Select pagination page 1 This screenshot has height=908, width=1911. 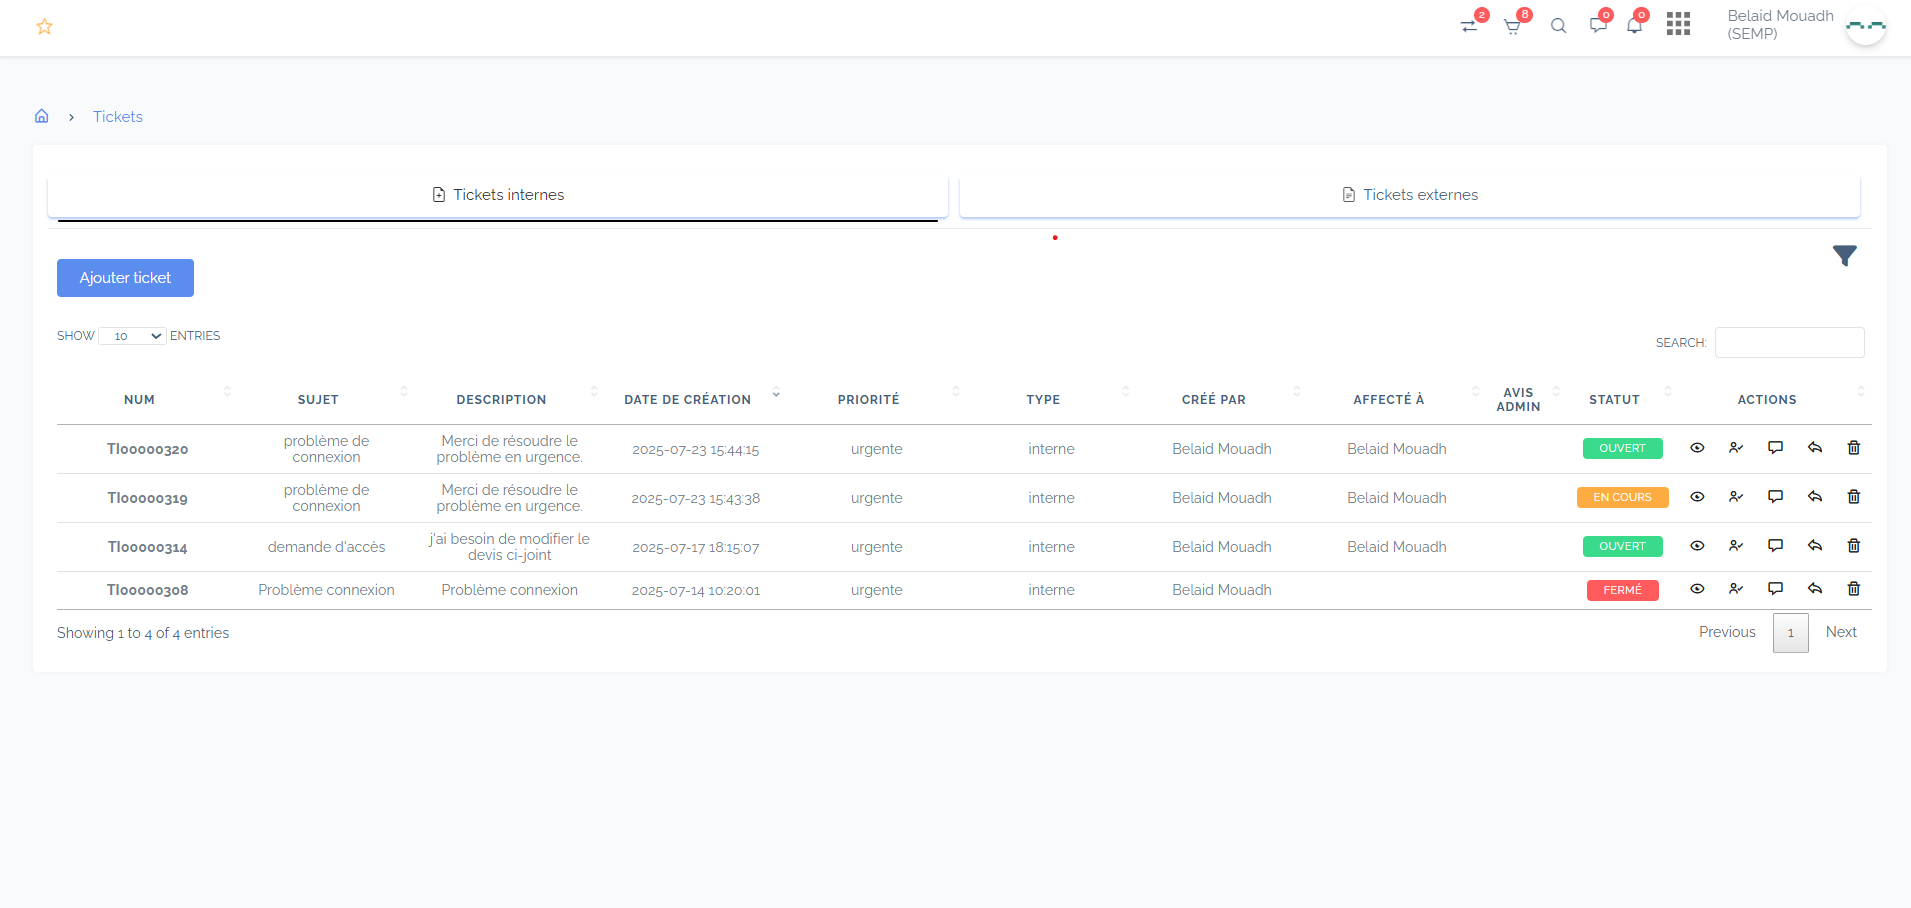[1791, 633]
